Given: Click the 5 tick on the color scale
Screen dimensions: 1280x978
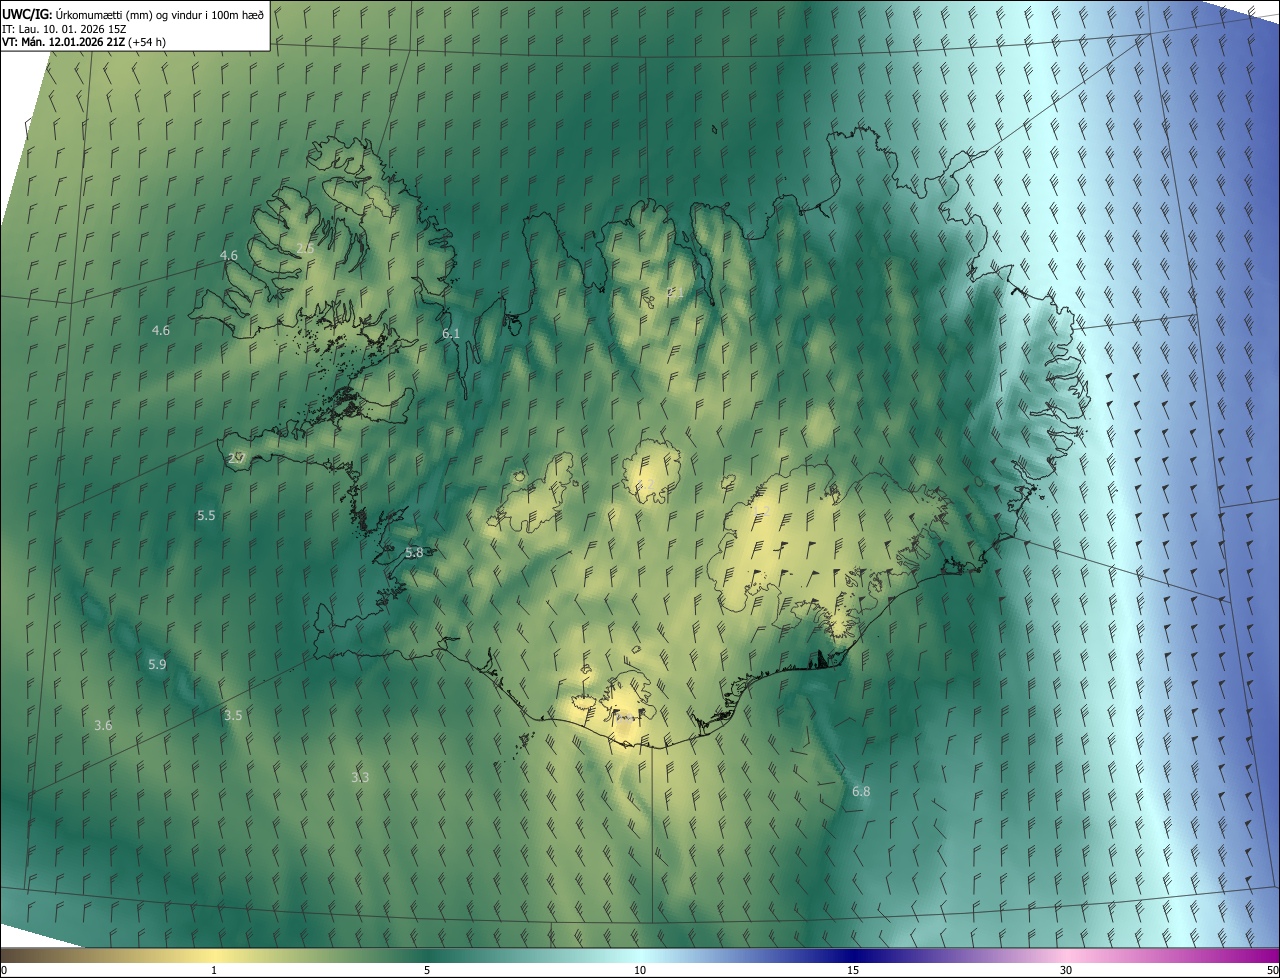Looking at the screenshot, I should tap(427, 970).
